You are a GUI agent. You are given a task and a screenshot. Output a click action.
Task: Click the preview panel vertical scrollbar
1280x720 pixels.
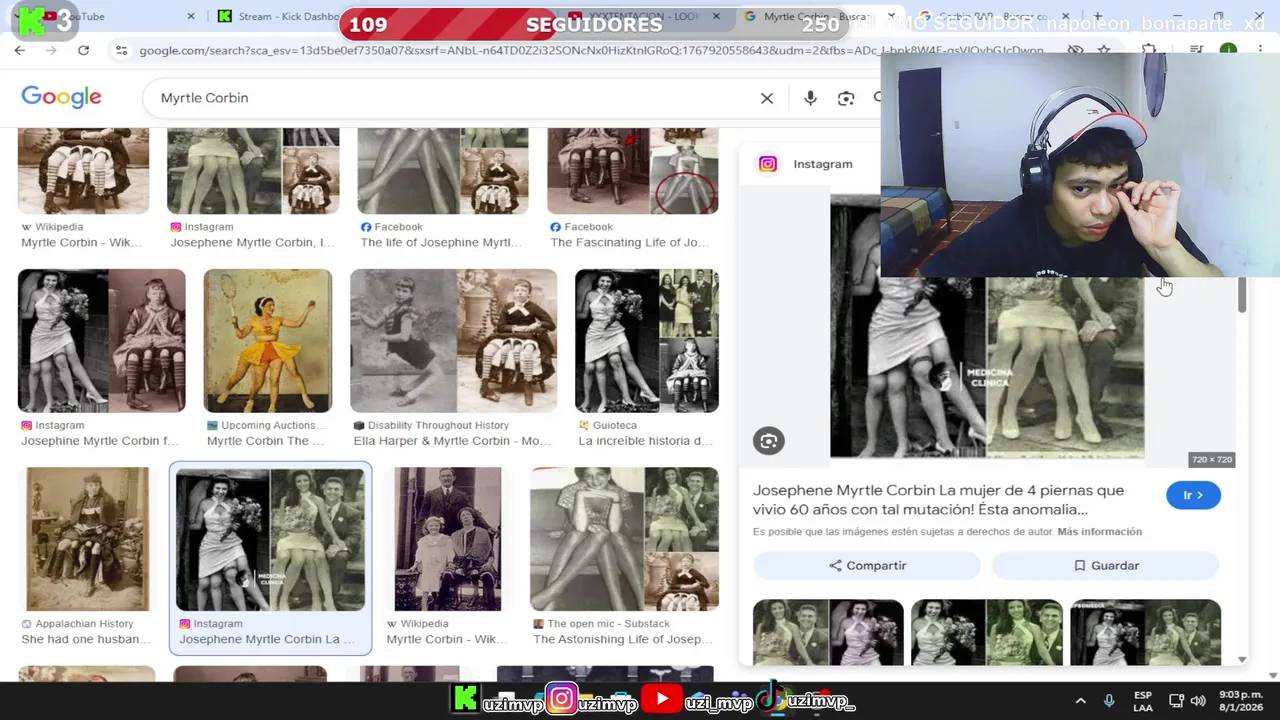pyautogui.click(x=1242, y=296)
